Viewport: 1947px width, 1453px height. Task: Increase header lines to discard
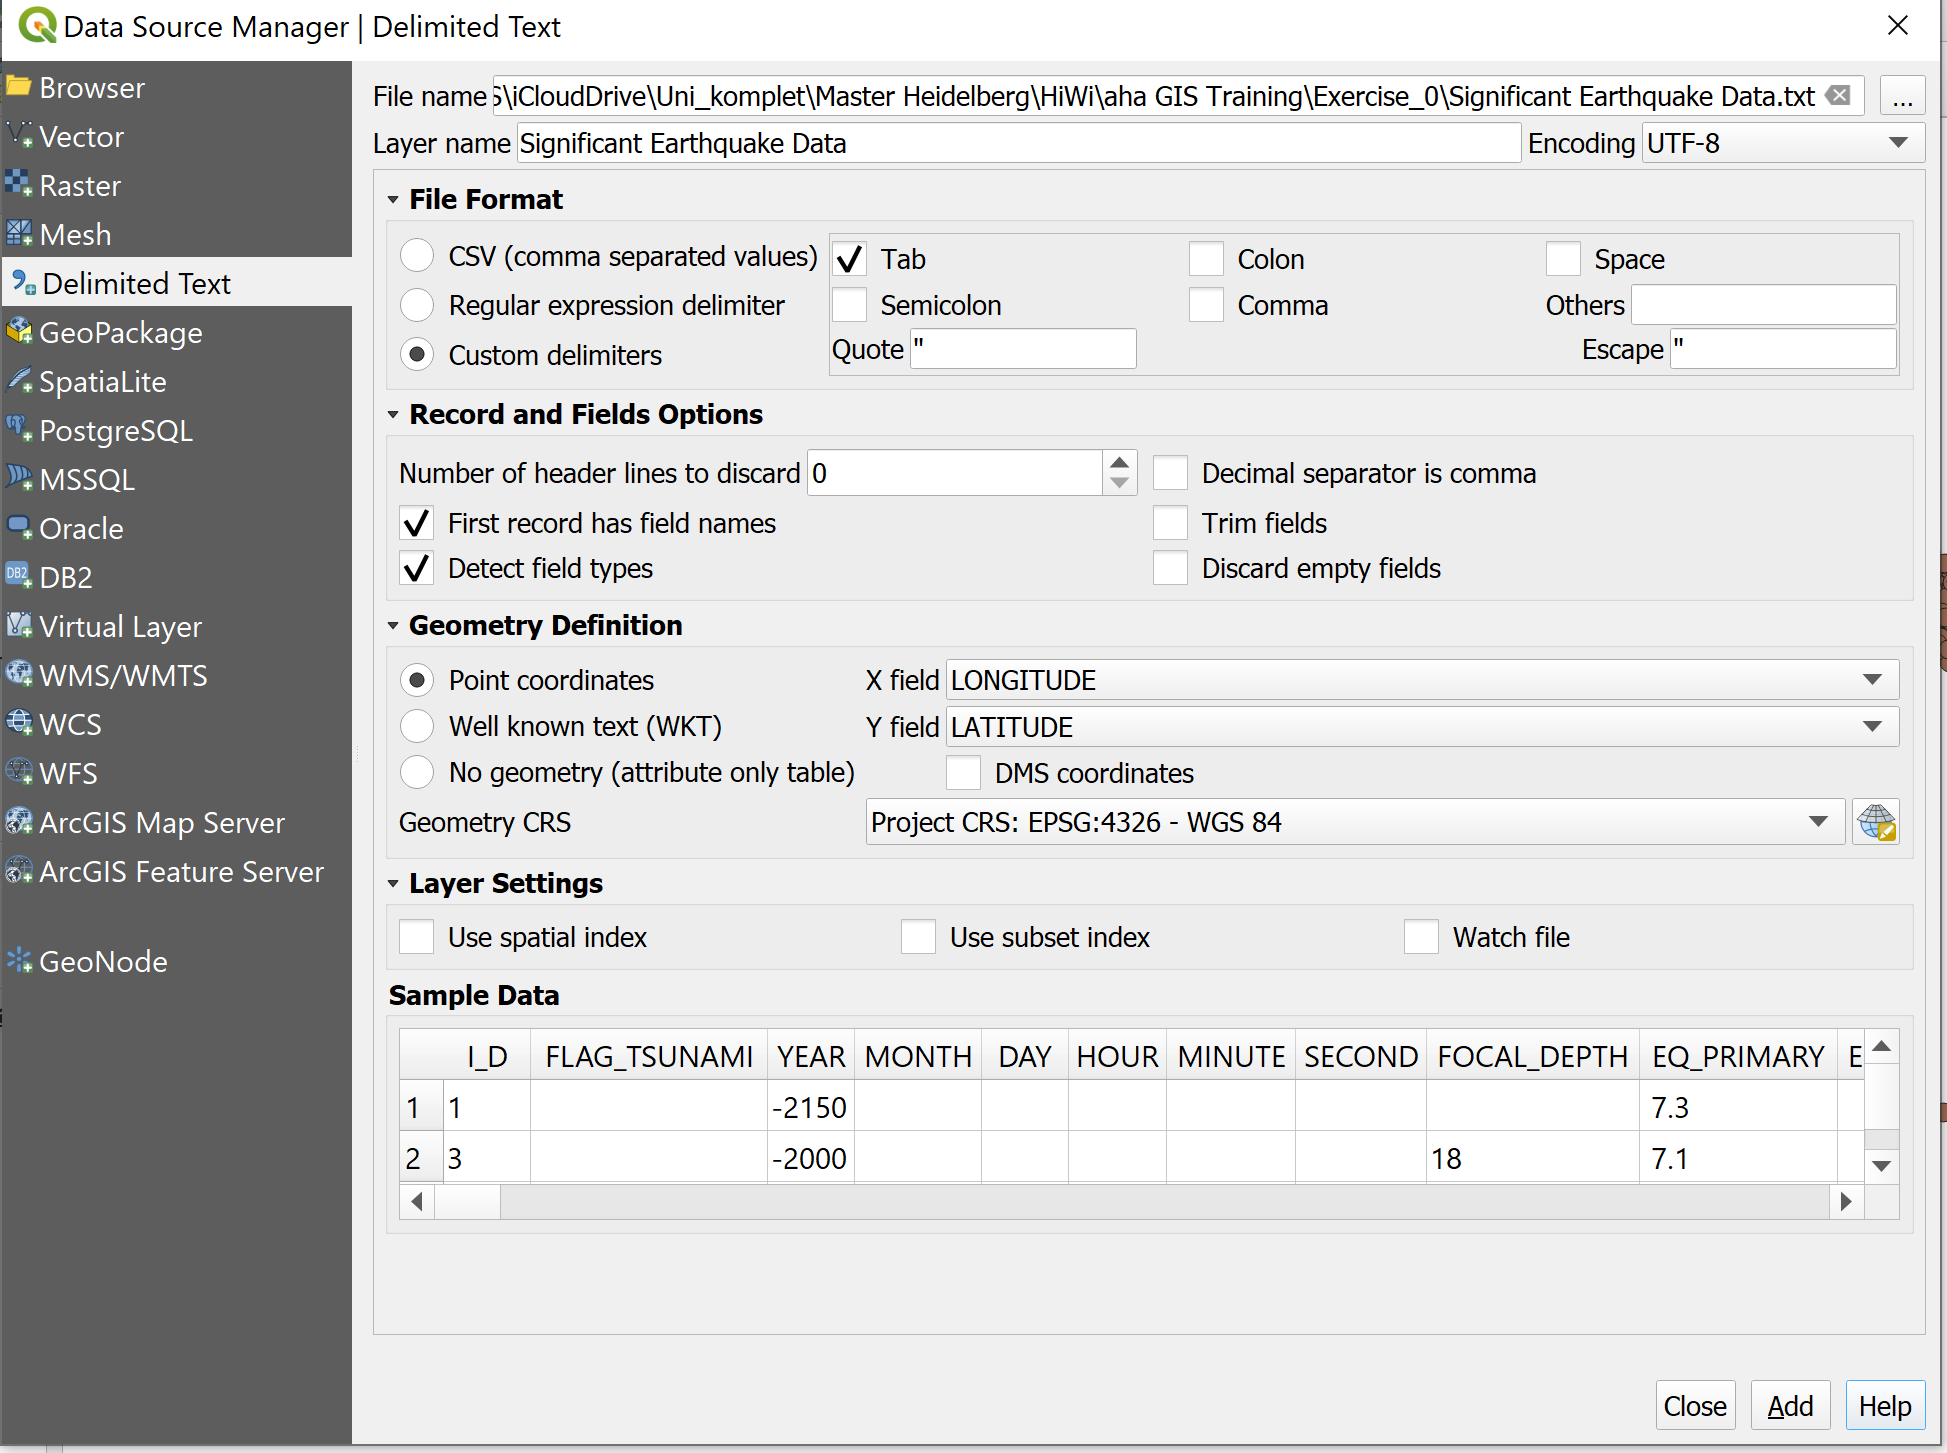point(1119,463)
